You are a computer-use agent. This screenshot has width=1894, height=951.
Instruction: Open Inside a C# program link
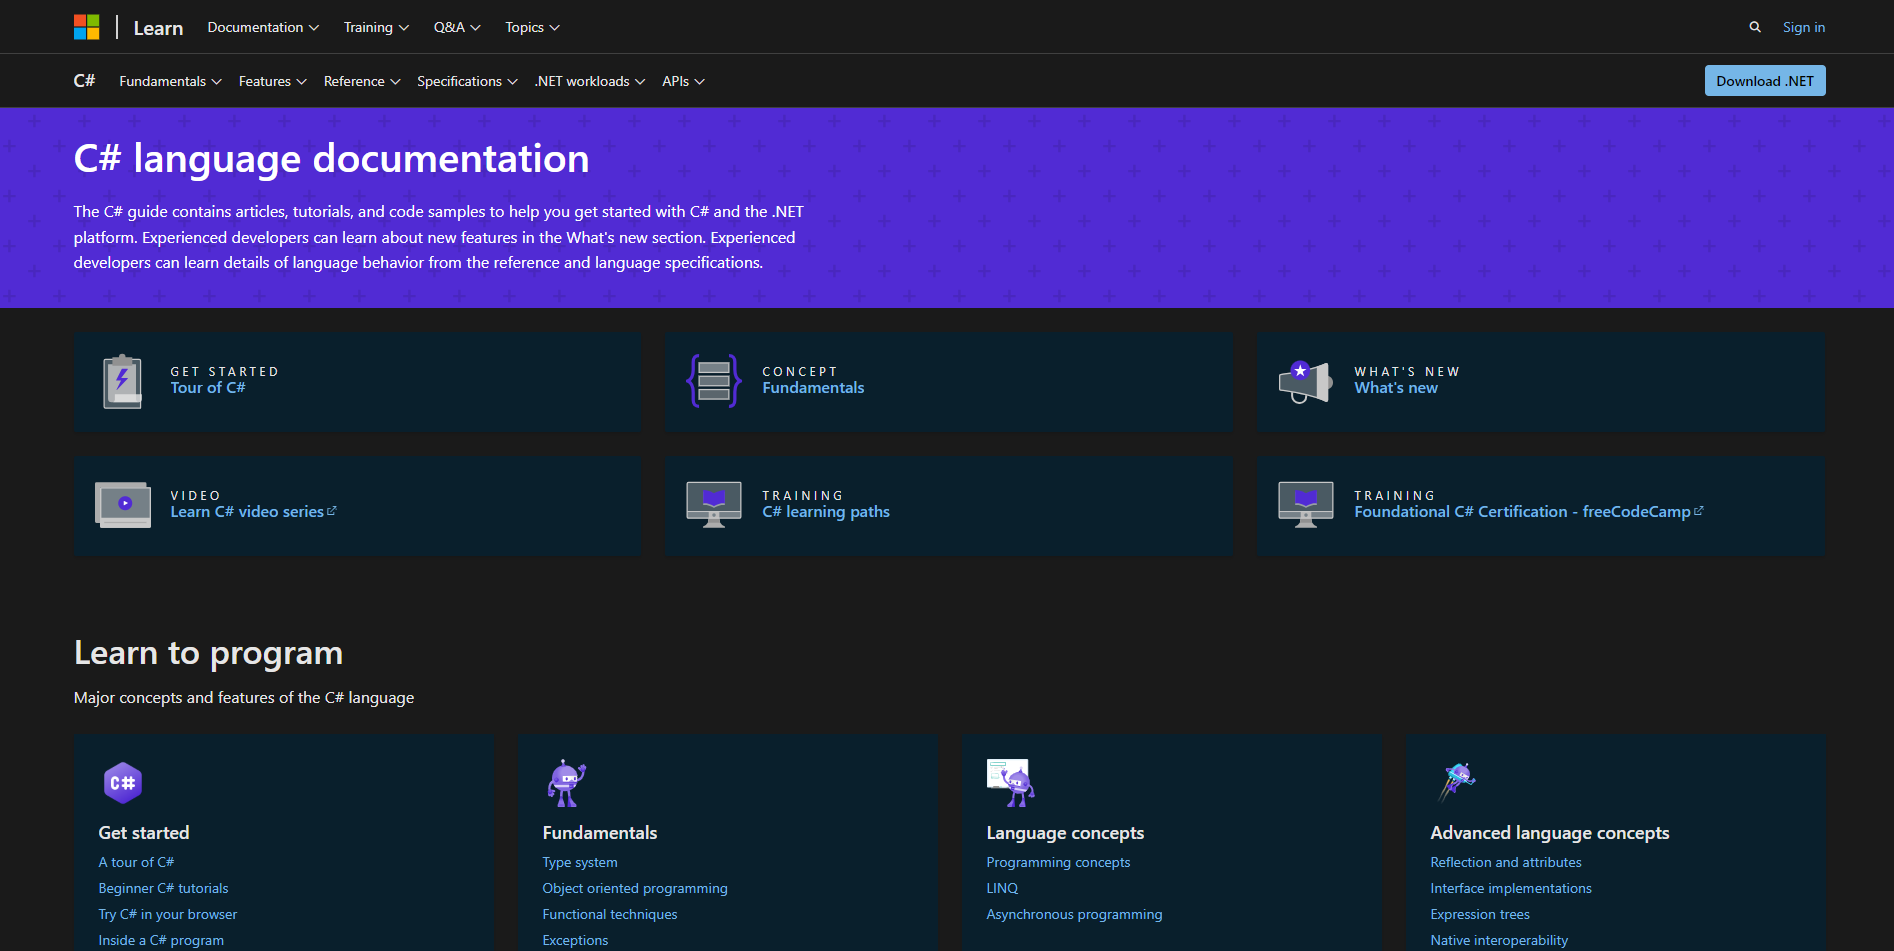(161, 940)
